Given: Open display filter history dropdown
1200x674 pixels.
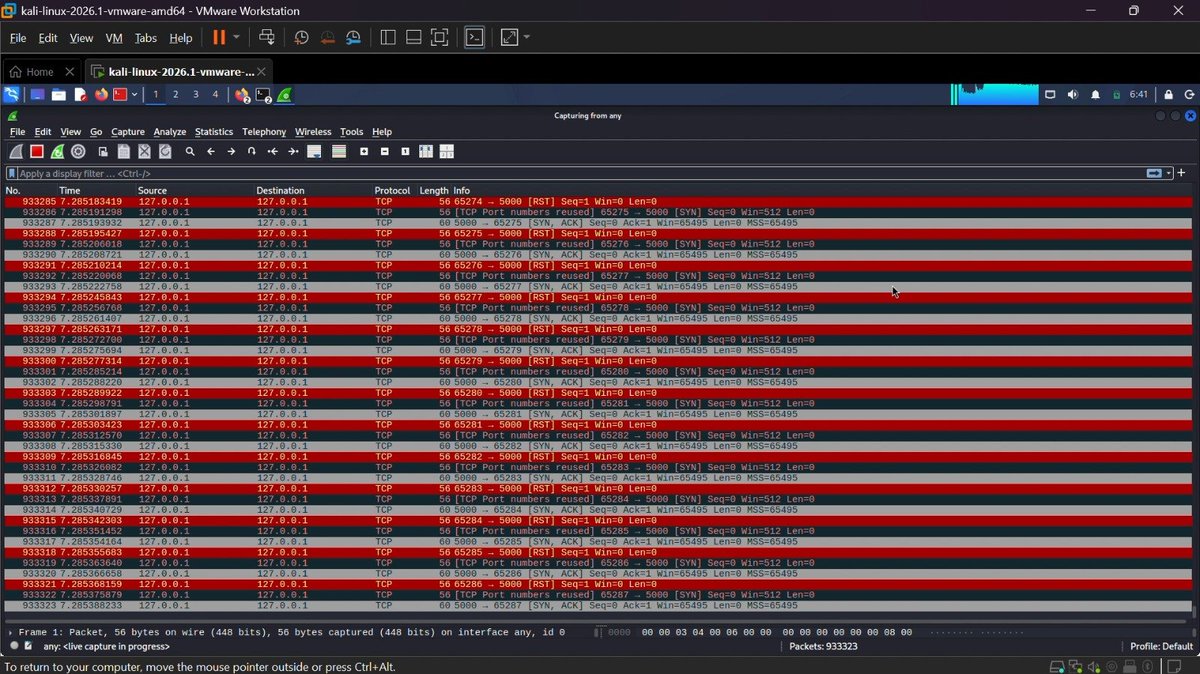Looking at the screenshot, I should coord(1169,173).
